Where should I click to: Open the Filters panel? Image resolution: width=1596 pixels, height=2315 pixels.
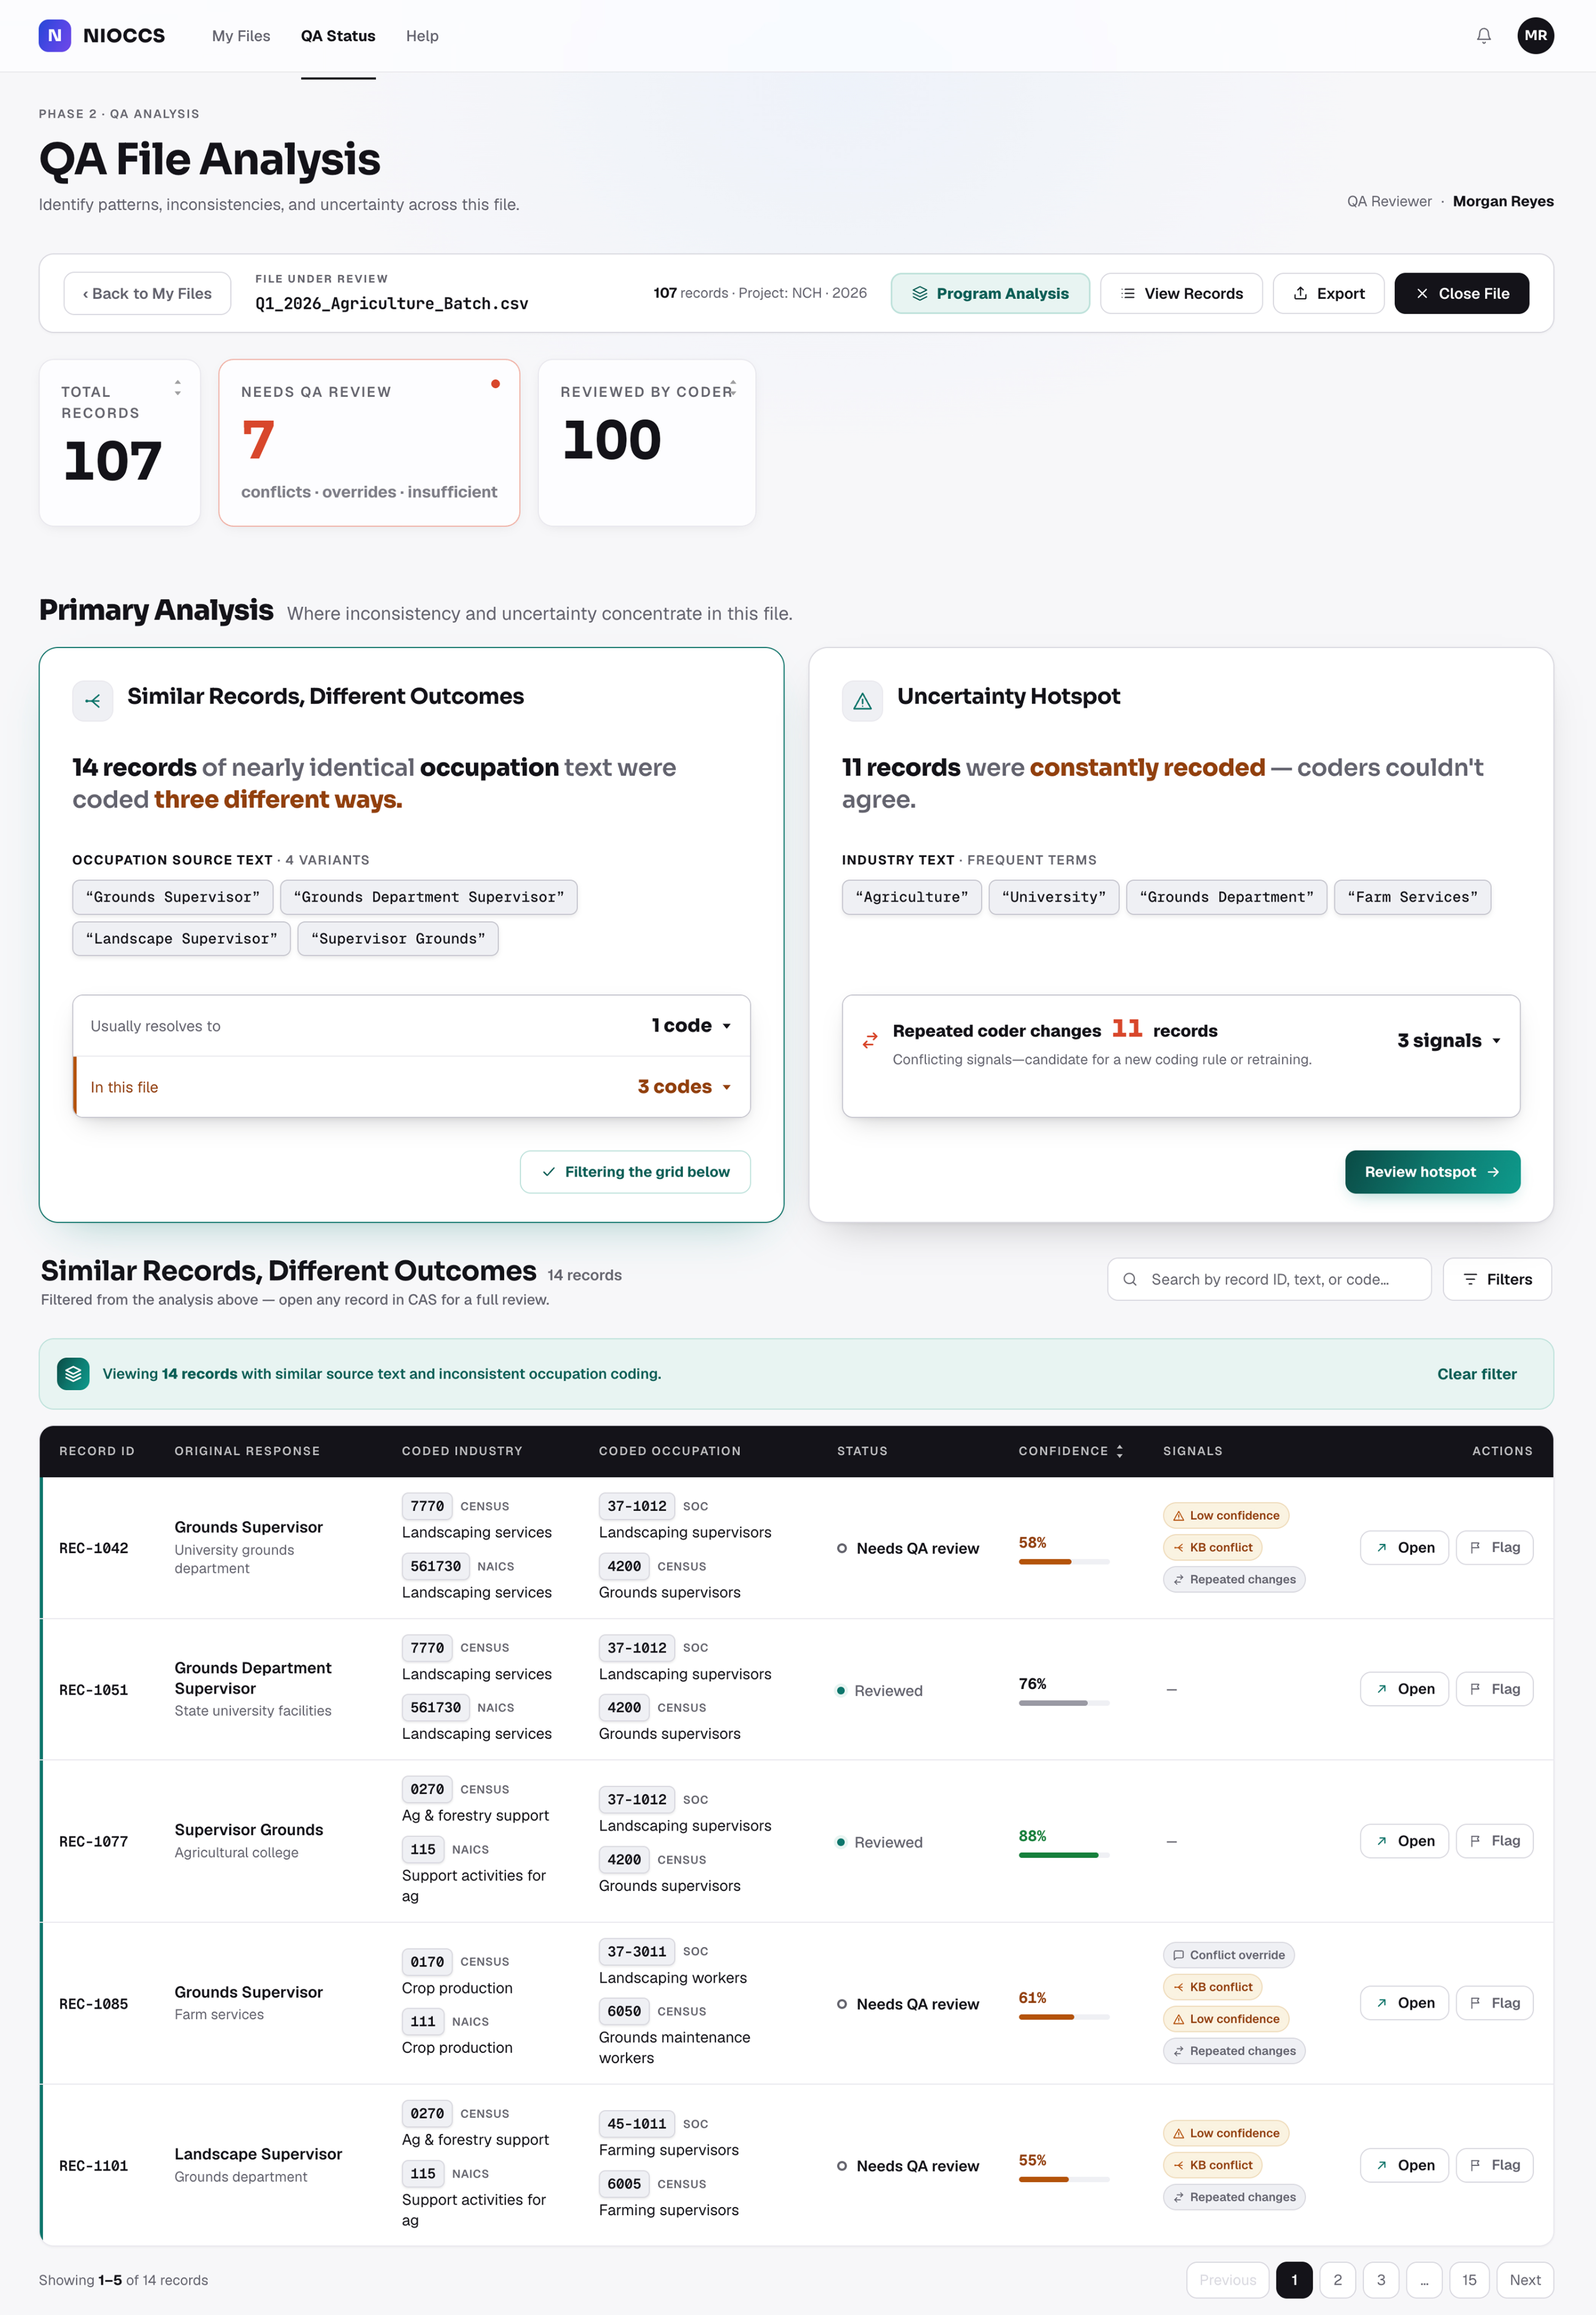click(1497, 1279)
